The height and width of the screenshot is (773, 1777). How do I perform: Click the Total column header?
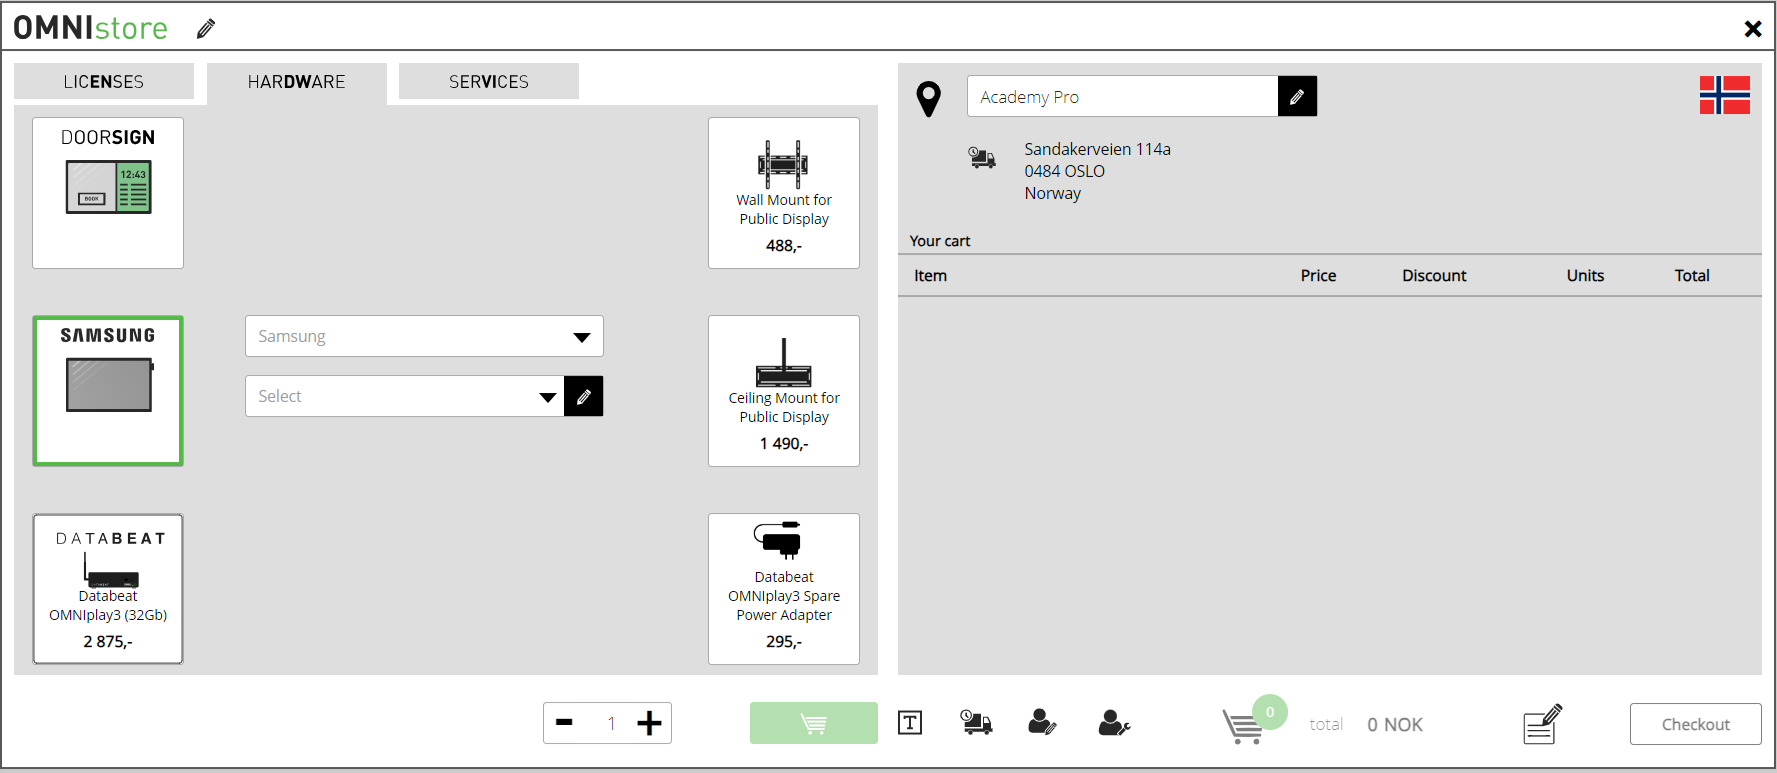point(1692,276)
